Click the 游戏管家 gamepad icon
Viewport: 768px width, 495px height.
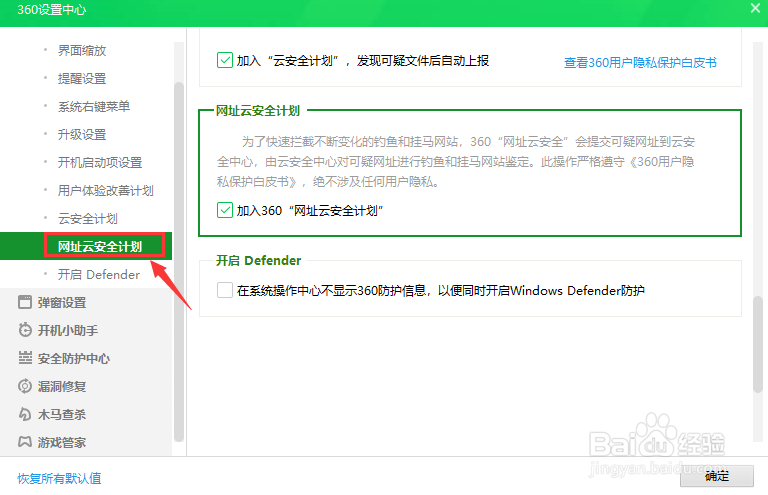25,442
